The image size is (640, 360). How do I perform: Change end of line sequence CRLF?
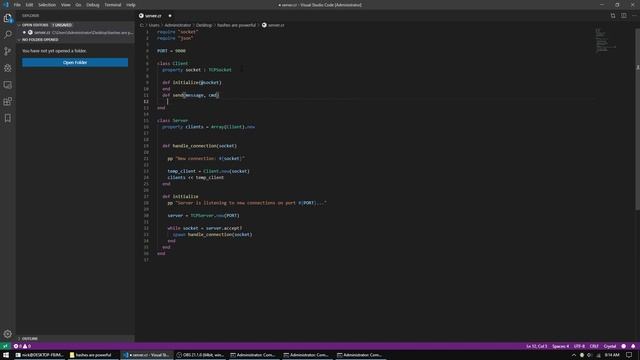click(x=594, y=346)
